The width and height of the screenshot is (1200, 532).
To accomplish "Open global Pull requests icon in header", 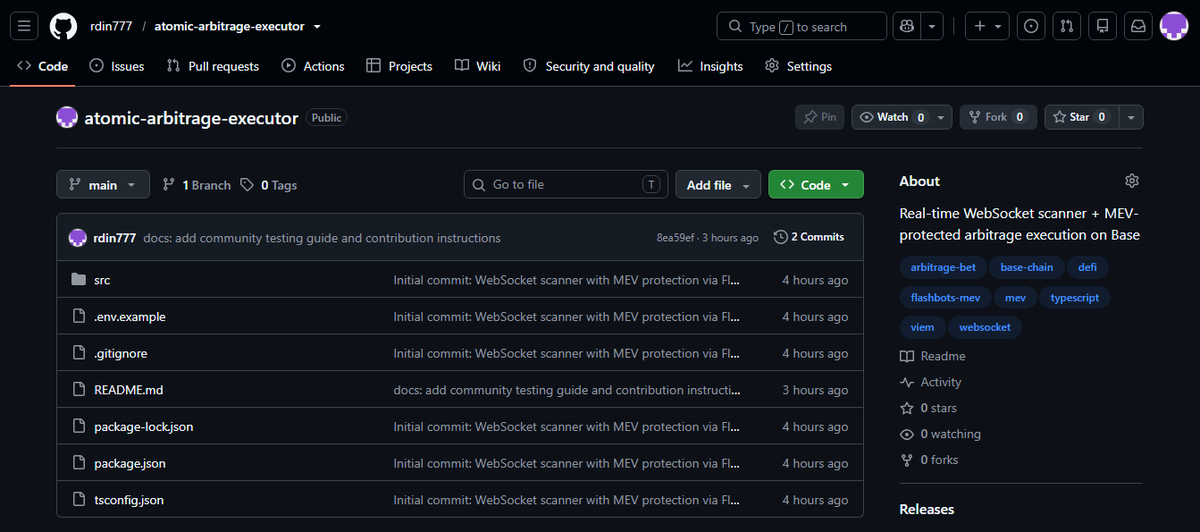I will [1067, 26].
